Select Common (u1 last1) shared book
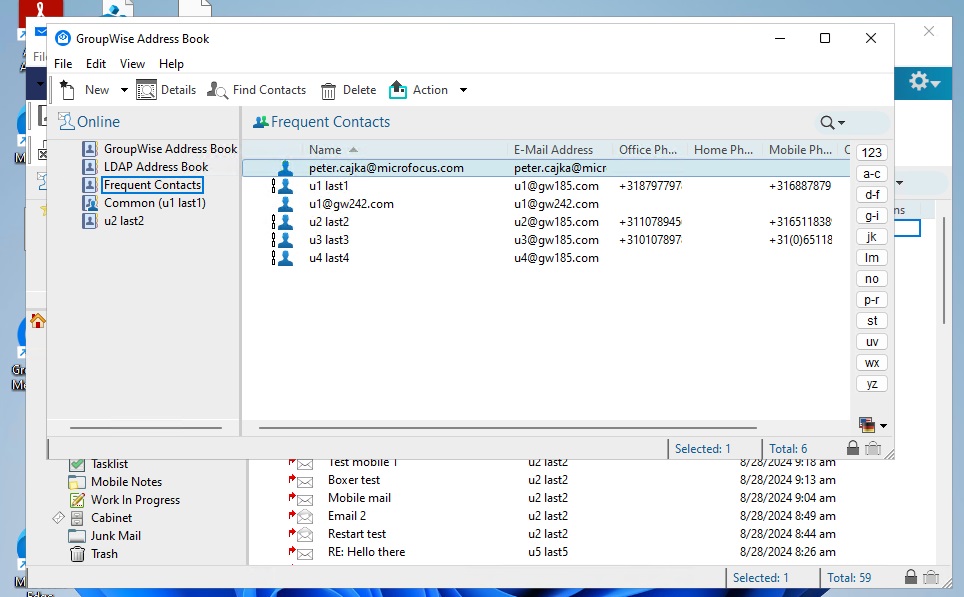 click(155, 203)
